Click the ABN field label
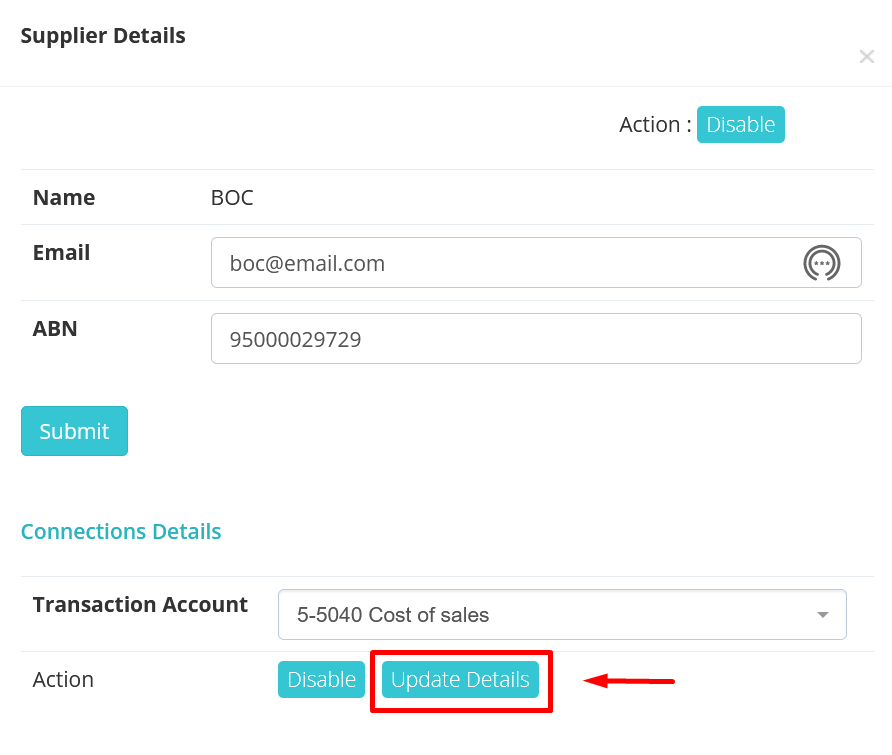The height and width of the screenshot is (755, 892). [x=55, y=328]
